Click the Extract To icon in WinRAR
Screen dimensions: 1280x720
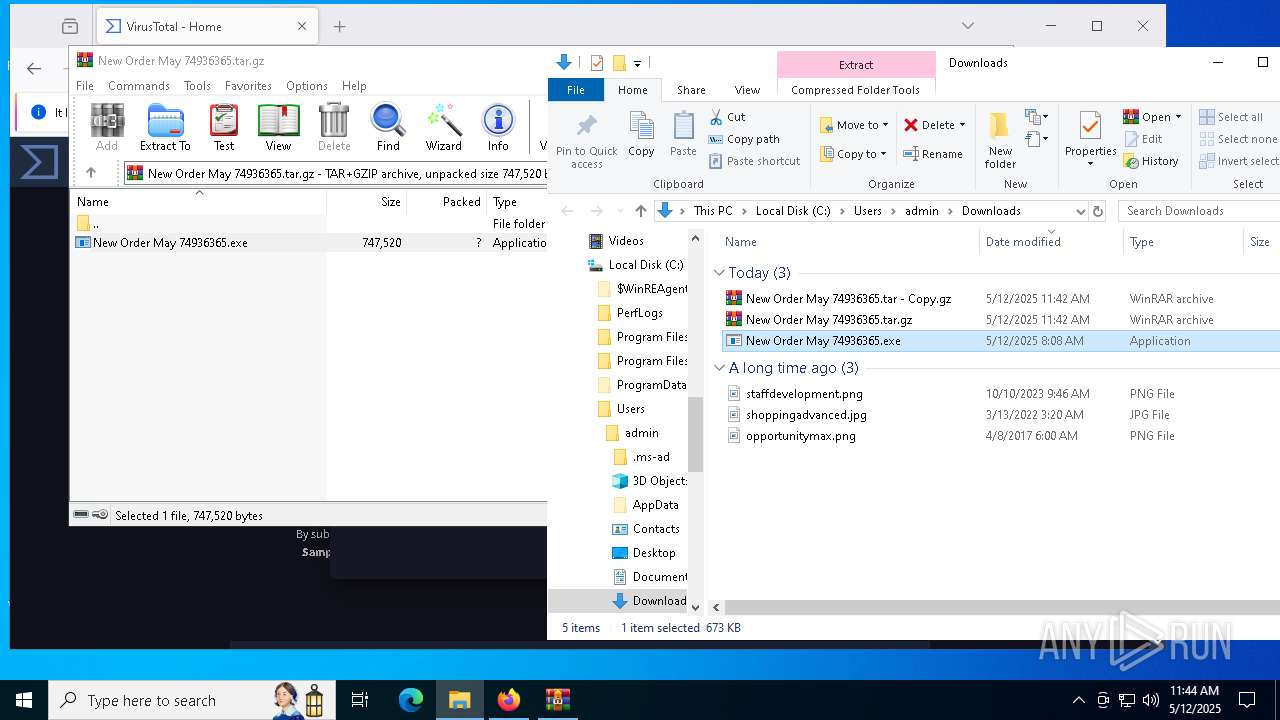[x=165, y=127]
